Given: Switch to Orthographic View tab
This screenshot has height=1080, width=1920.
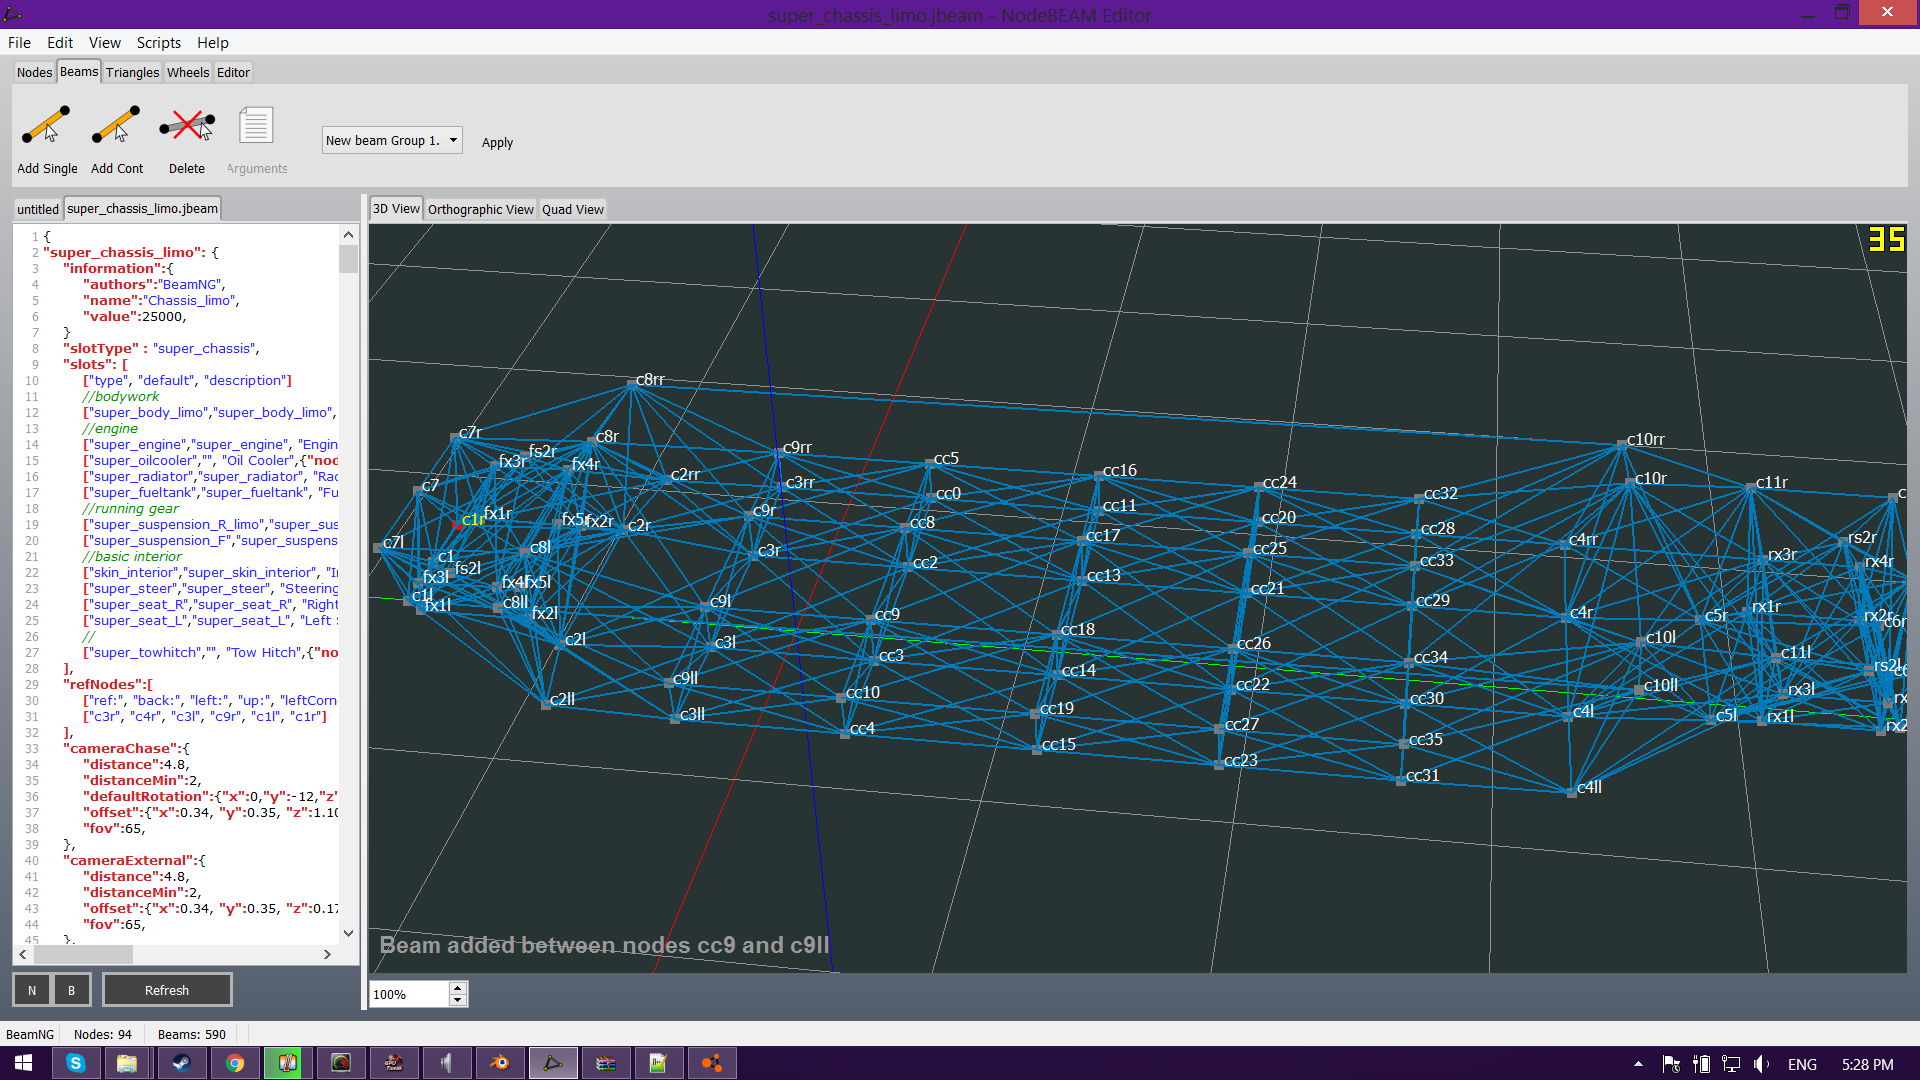Looking at the screenshot, I should [x=480, y=209].
